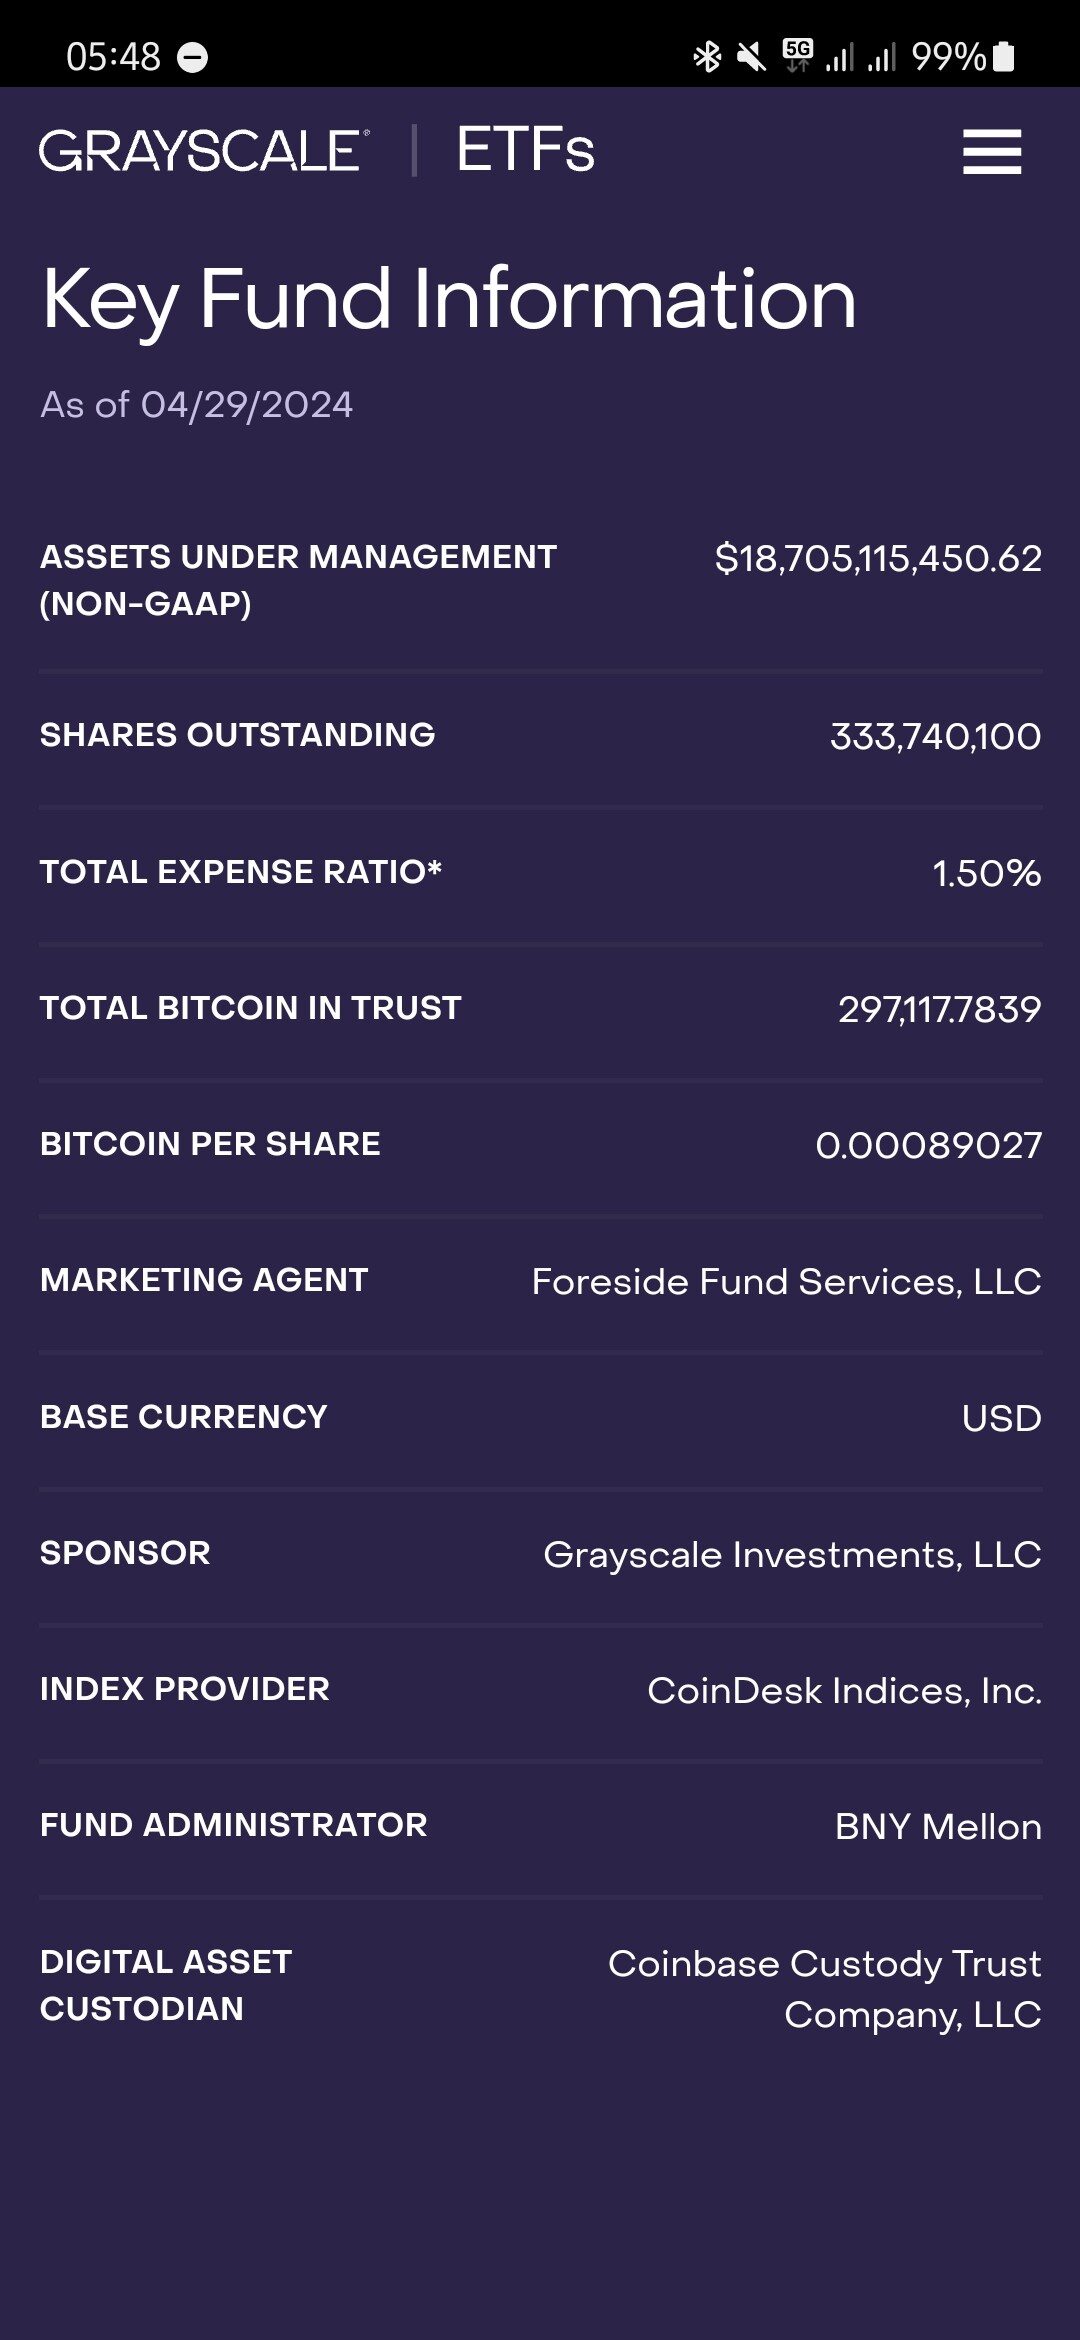Image resolution: width=1080 pixels, height=2340 pixels.
Task: Tap the Assets Under Management value
Action: coord(878,558)
